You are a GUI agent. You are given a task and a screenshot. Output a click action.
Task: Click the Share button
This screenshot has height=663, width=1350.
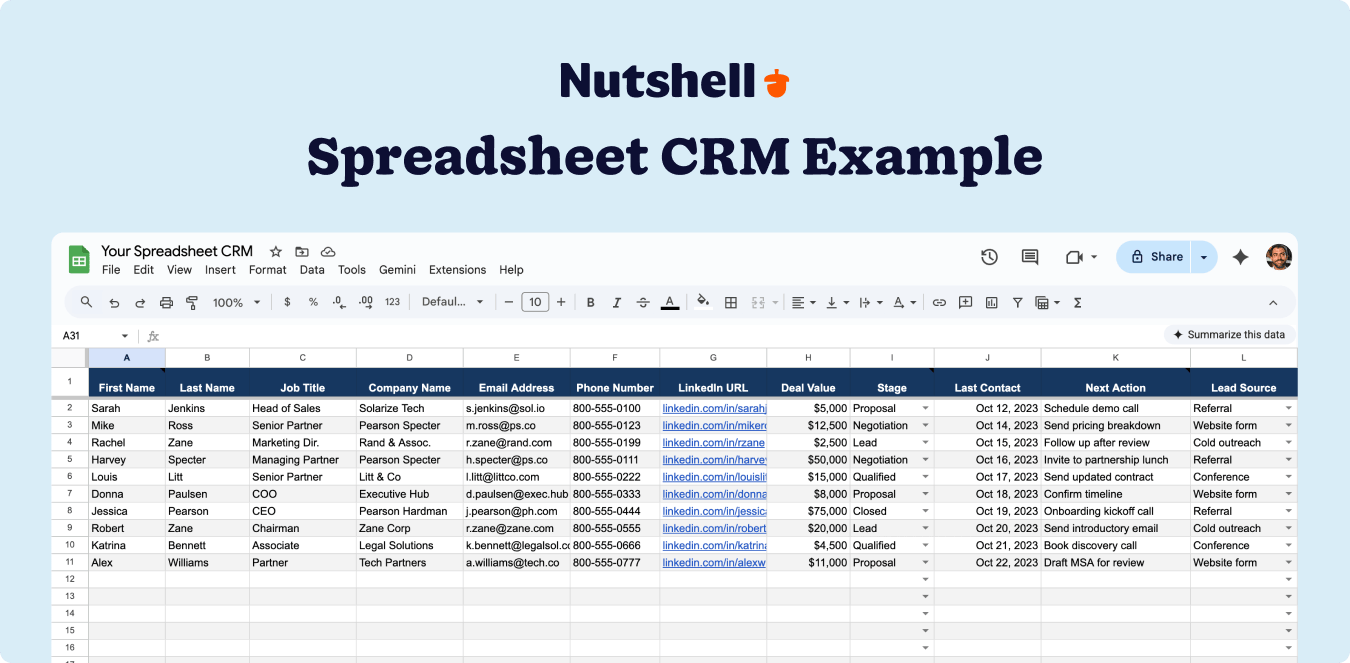click(x=1155, y=257)
